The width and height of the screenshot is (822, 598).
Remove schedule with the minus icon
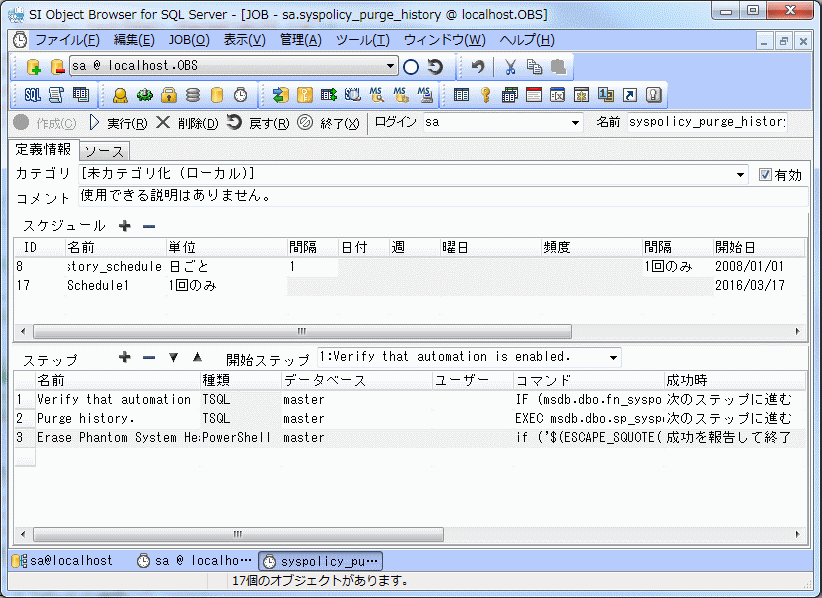[x=148, y=226]
